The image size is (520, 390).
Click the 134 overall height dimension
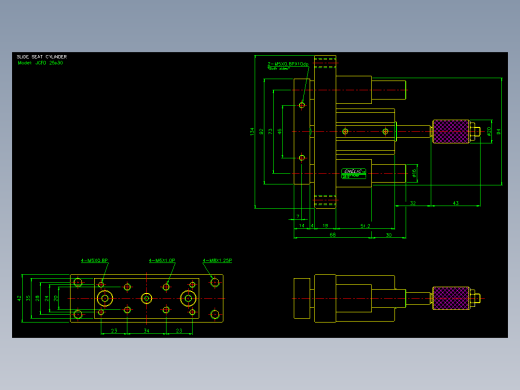click(252, 132)
